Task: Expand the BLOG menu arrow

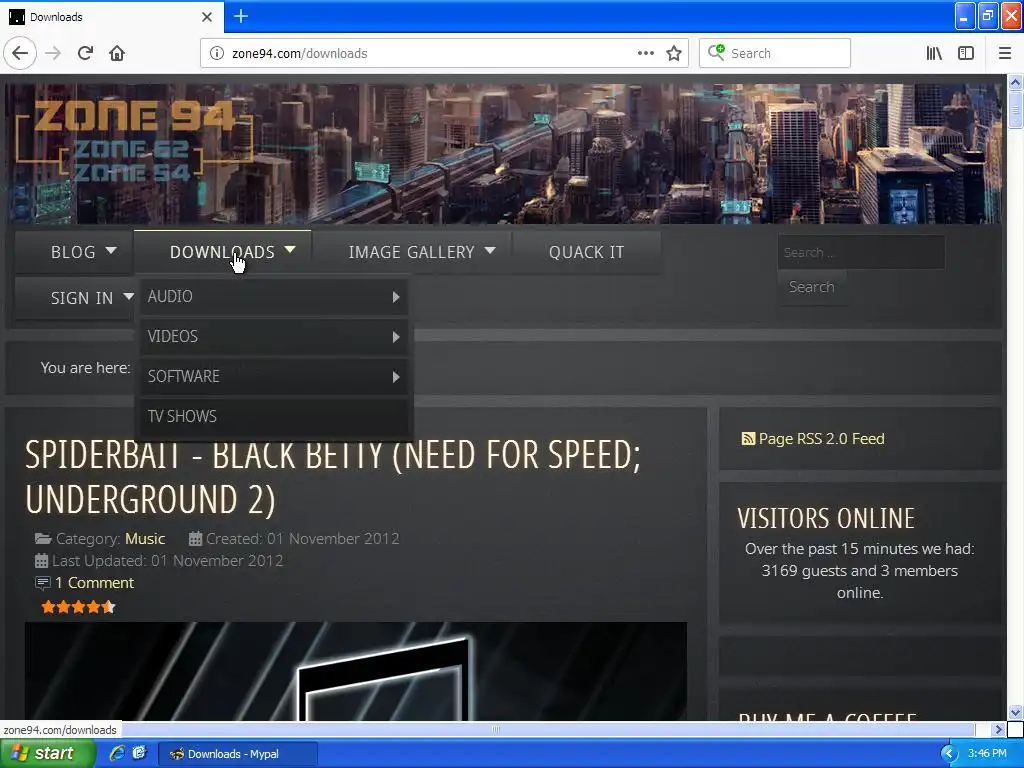Action: (111, 250)
